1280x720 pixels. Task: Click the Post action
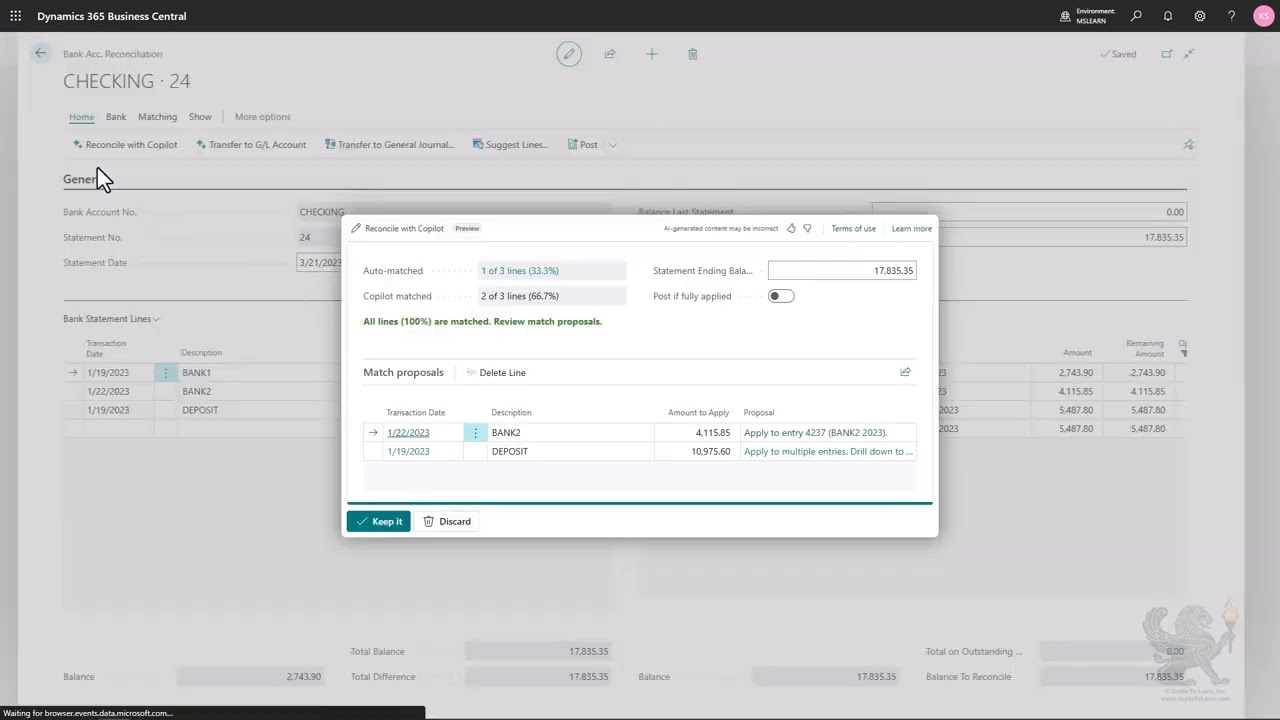click(x=582, y=145)
